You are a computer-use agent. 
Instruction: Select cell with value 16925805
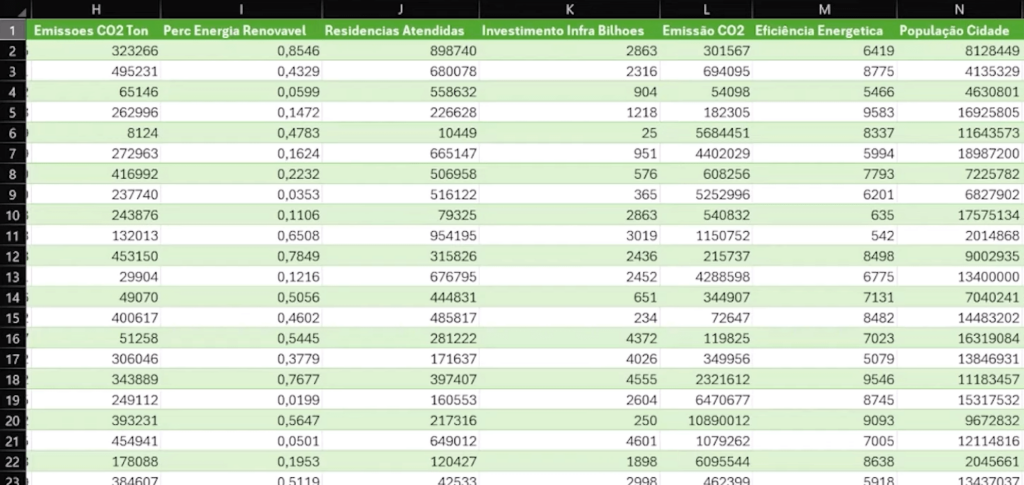pos(960,112)
